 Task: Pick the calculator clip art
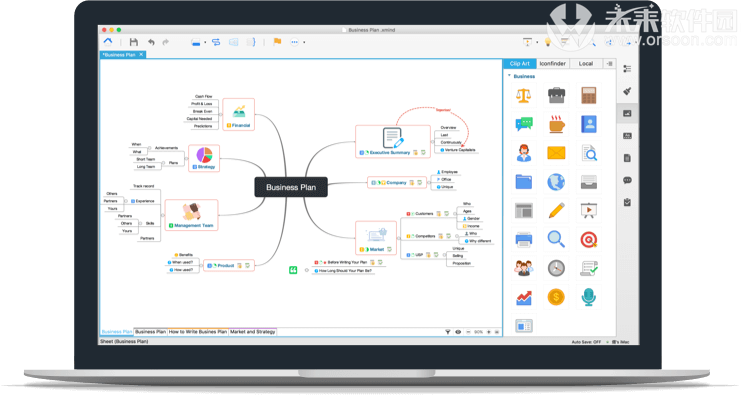click(588, 95)
